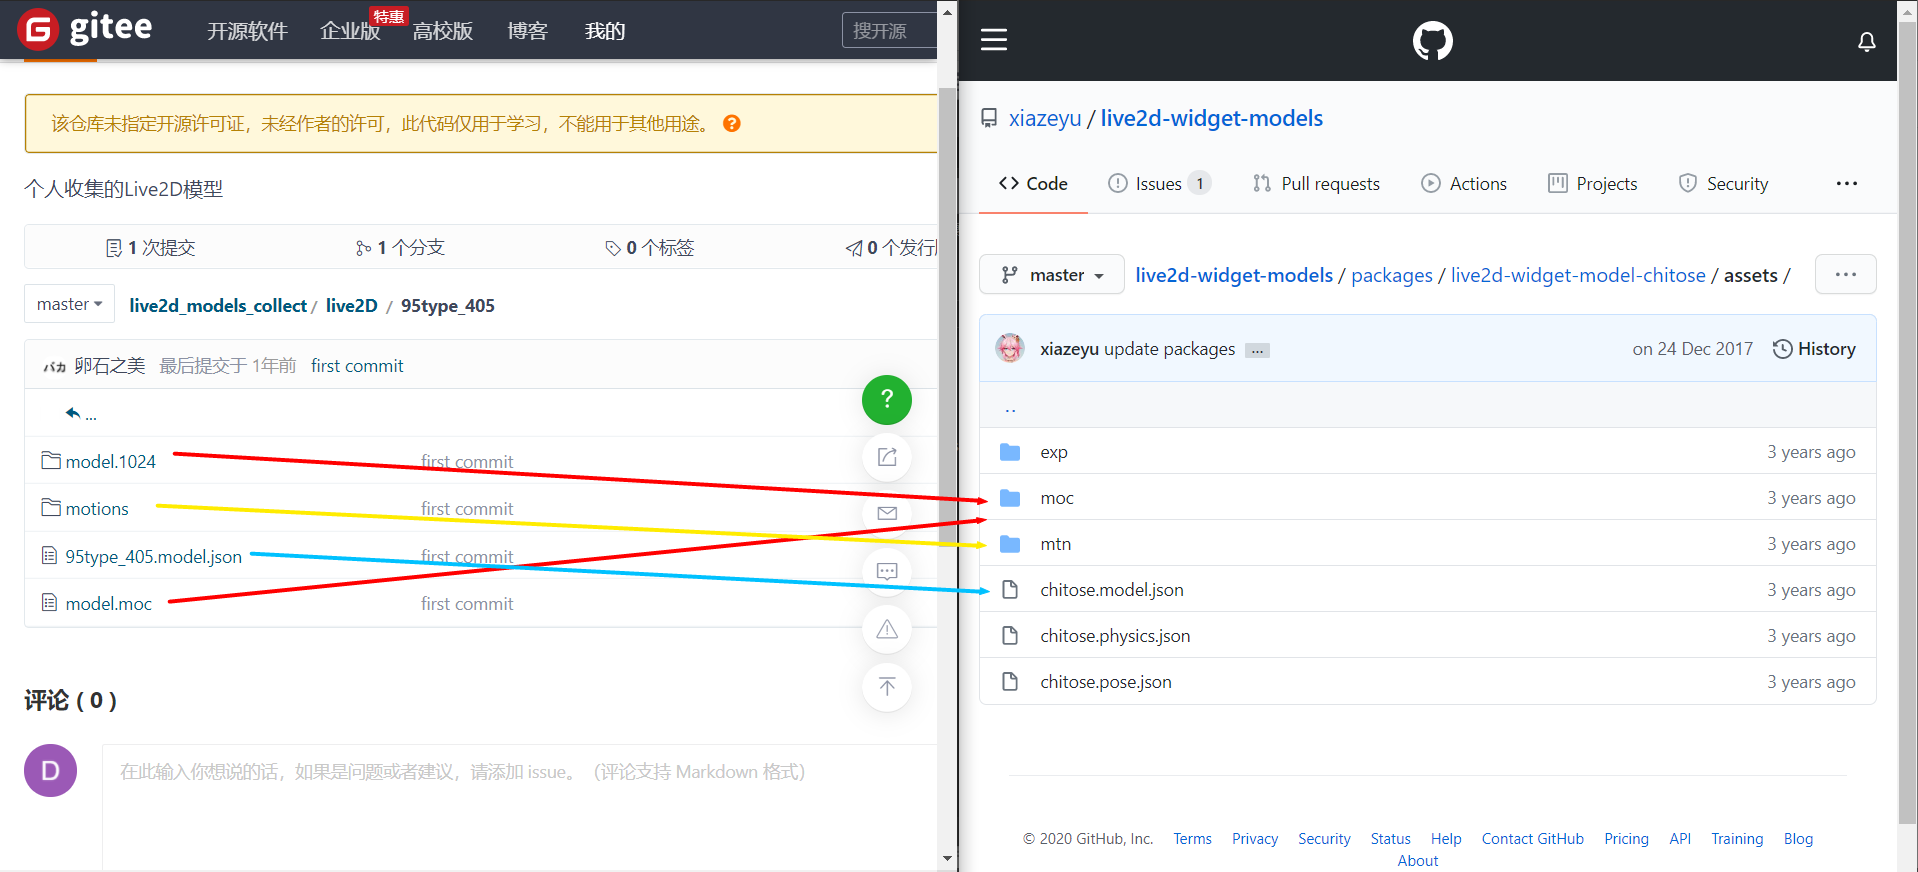Open the 企业版 menu
Image resolution: width=1918 pixels, height=872 pixels.
pos(350,31)
